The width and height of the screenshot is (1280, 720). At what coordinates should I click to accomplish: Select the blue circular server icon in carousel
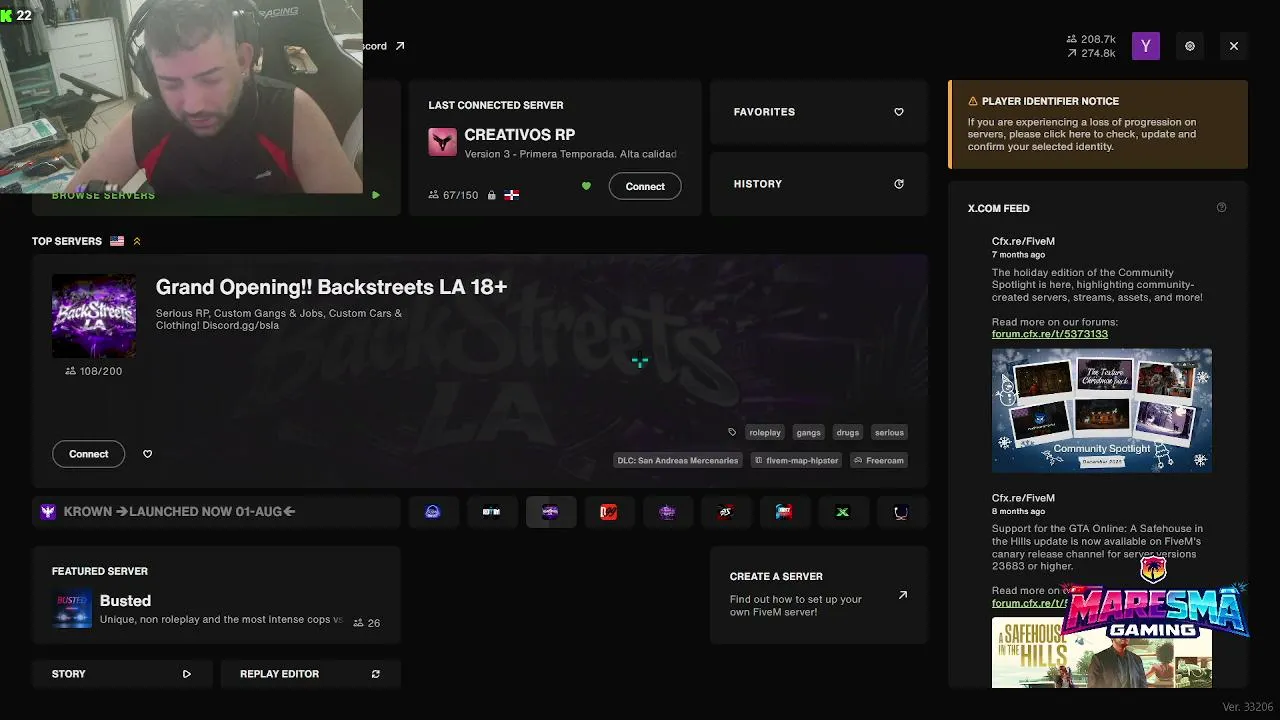click(433, 512)
